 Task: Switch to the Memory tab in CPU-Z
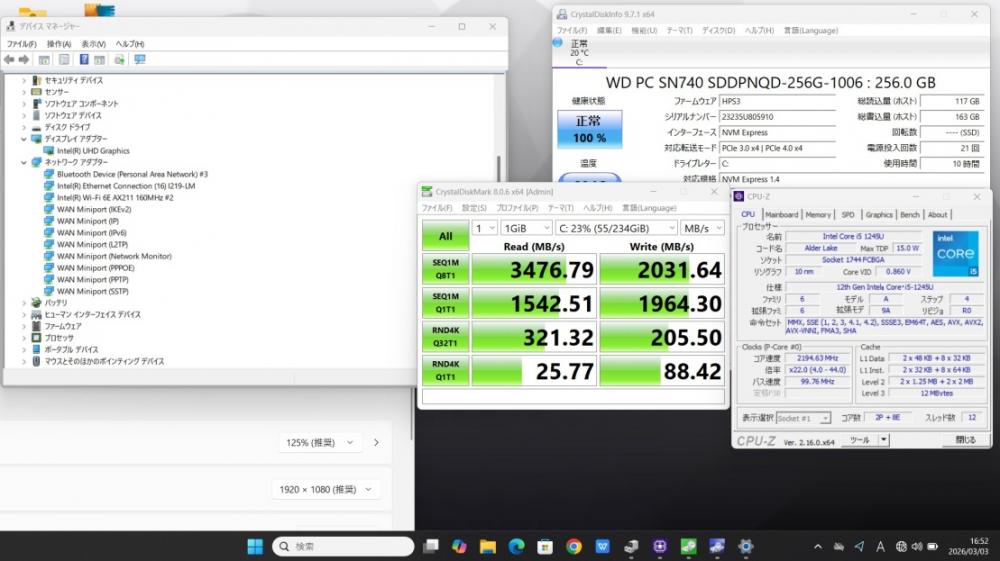click(x=818, y=215)
